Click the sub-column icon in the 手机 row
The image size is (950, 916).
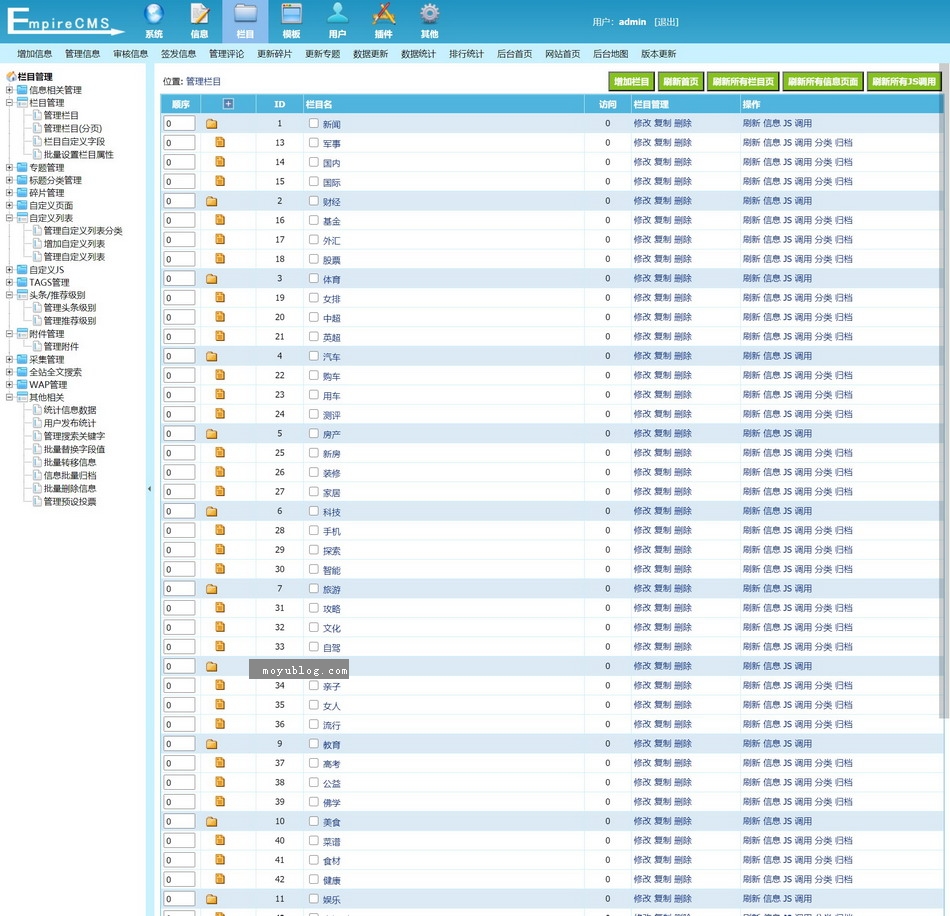point(220,530)
